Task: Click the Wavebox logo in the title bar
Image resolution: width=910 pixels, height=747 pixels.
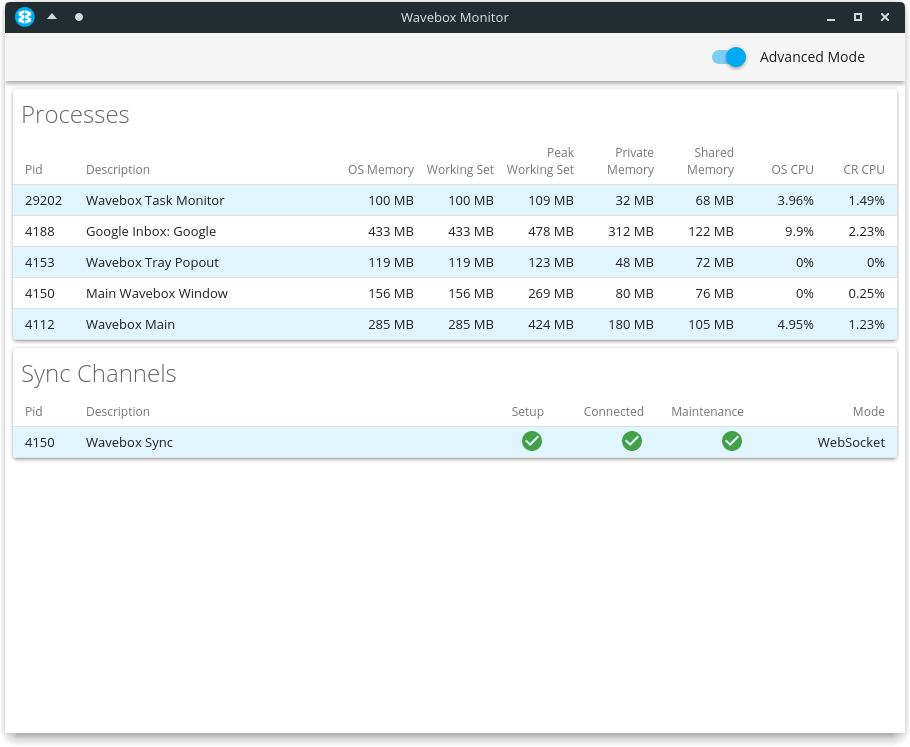Action: coord(23,16)
